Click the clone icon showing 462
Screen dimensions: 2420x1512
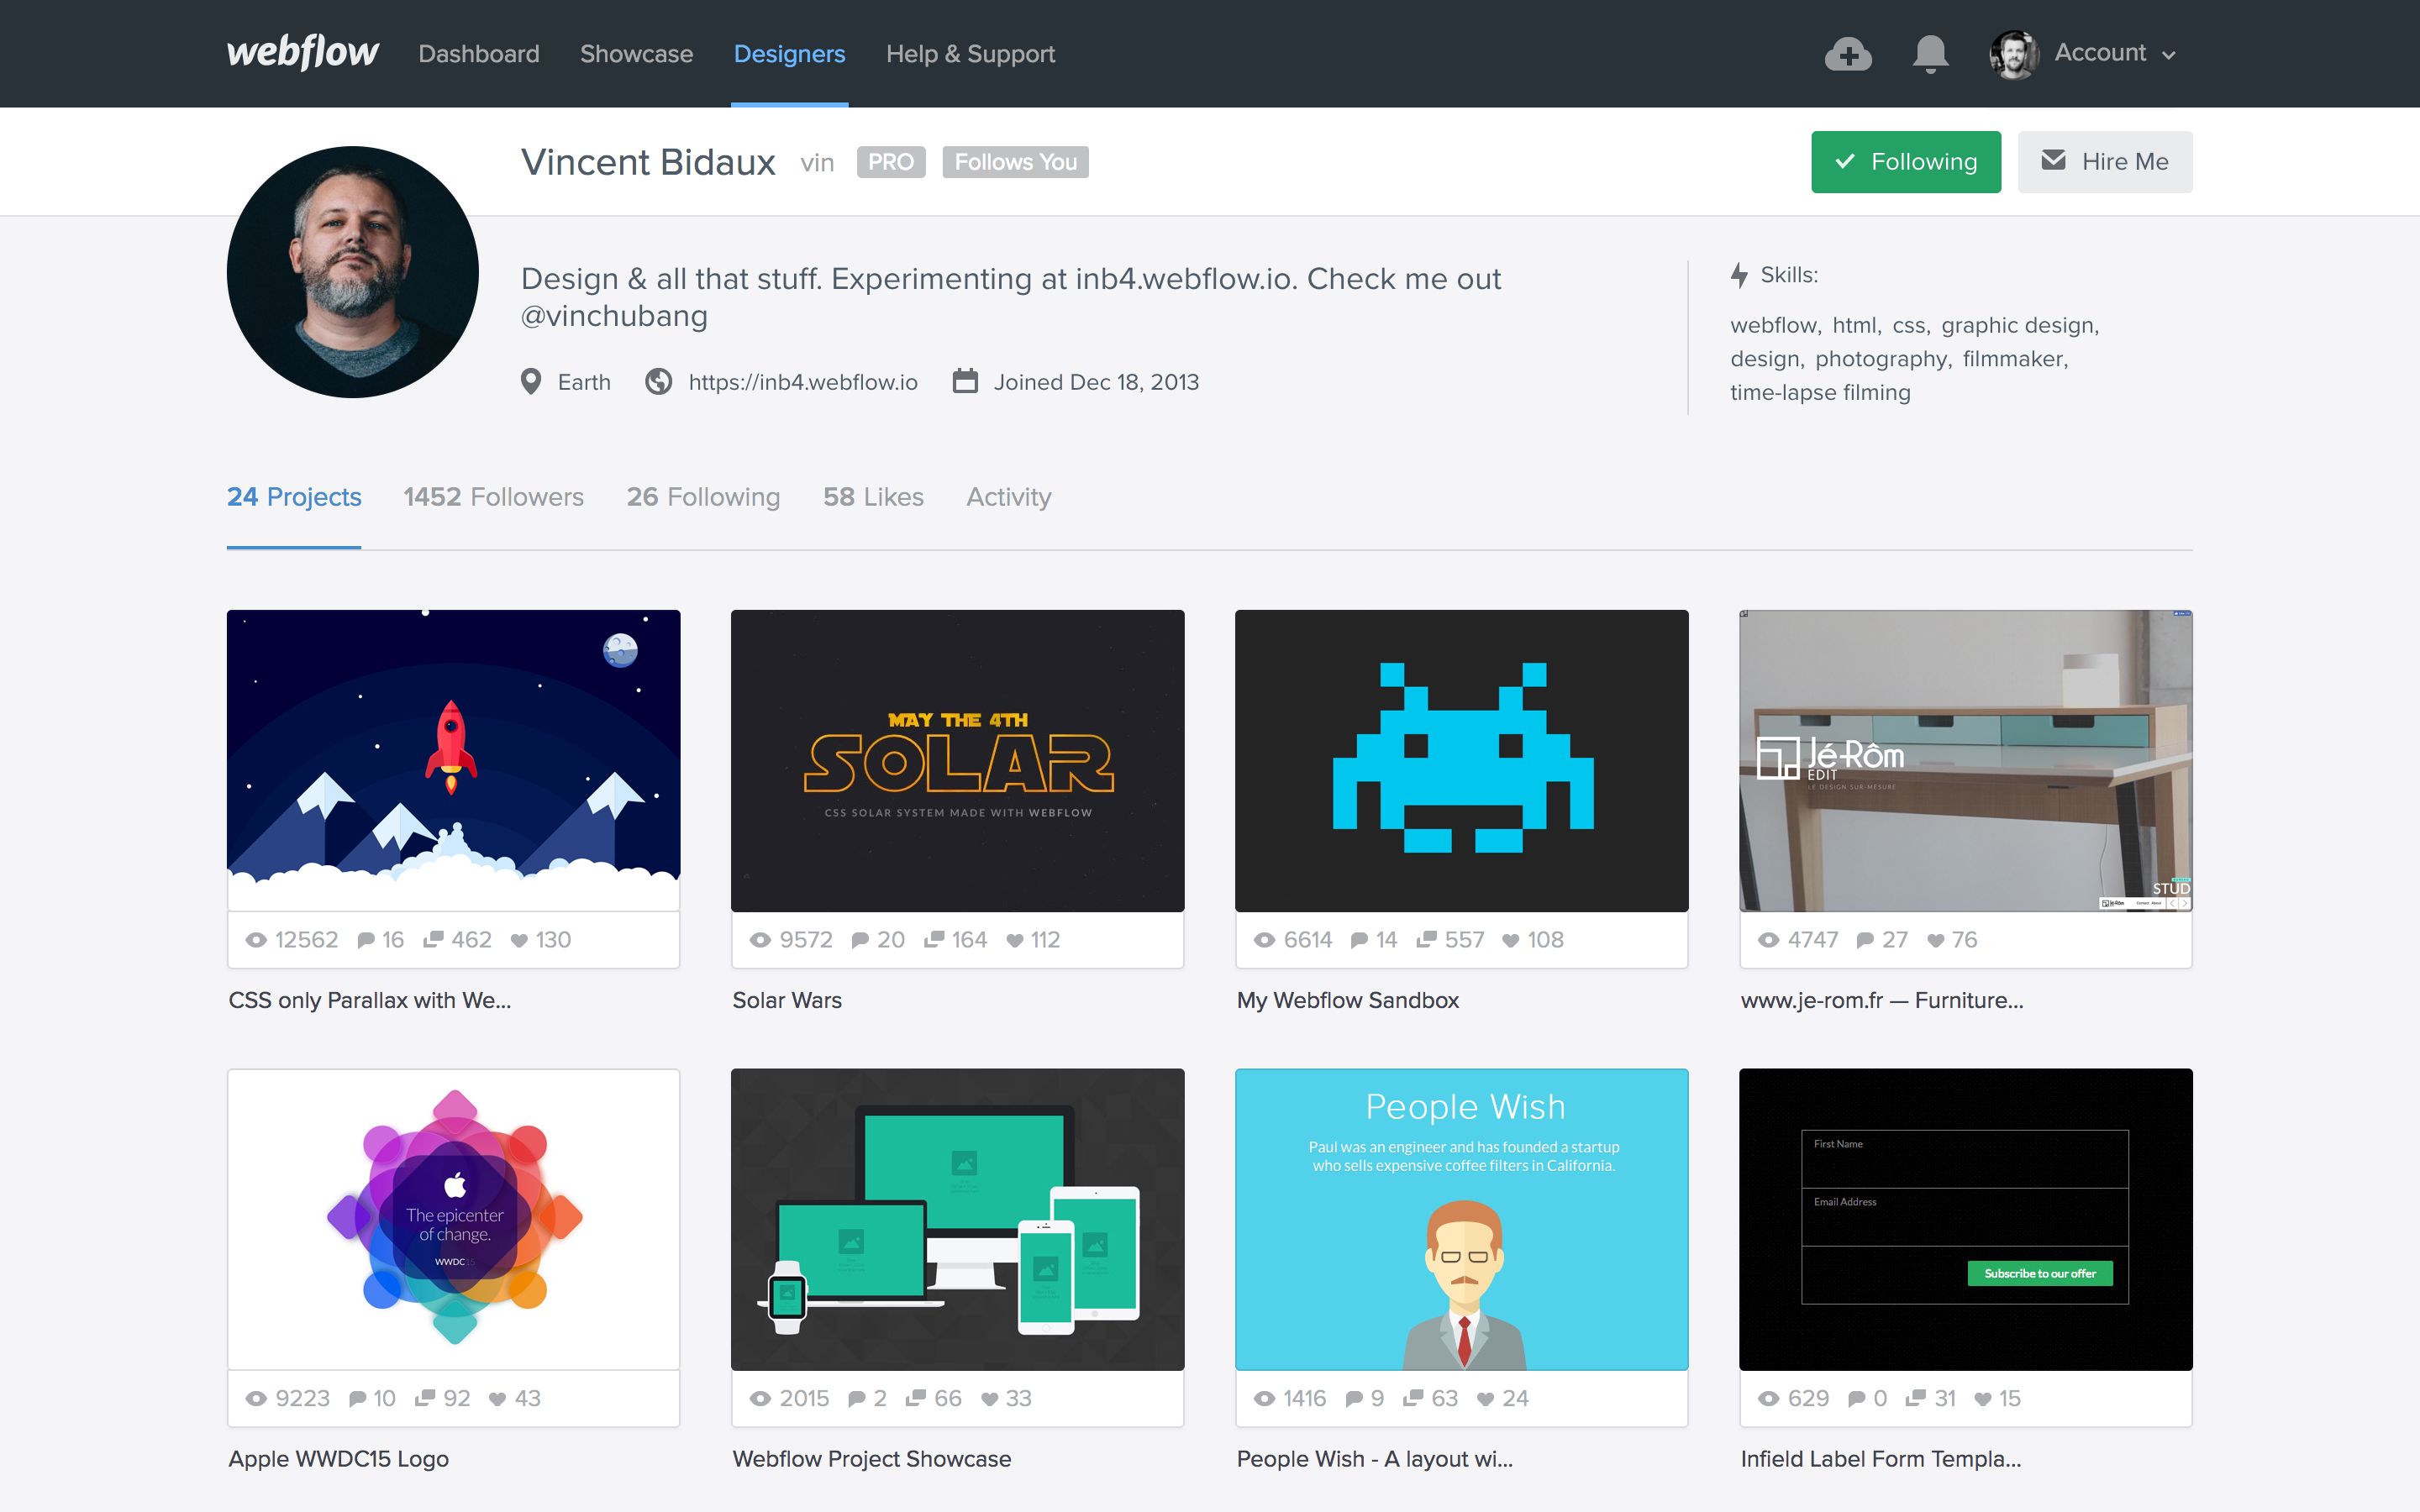pyautogui.click(x=433, y=939)
